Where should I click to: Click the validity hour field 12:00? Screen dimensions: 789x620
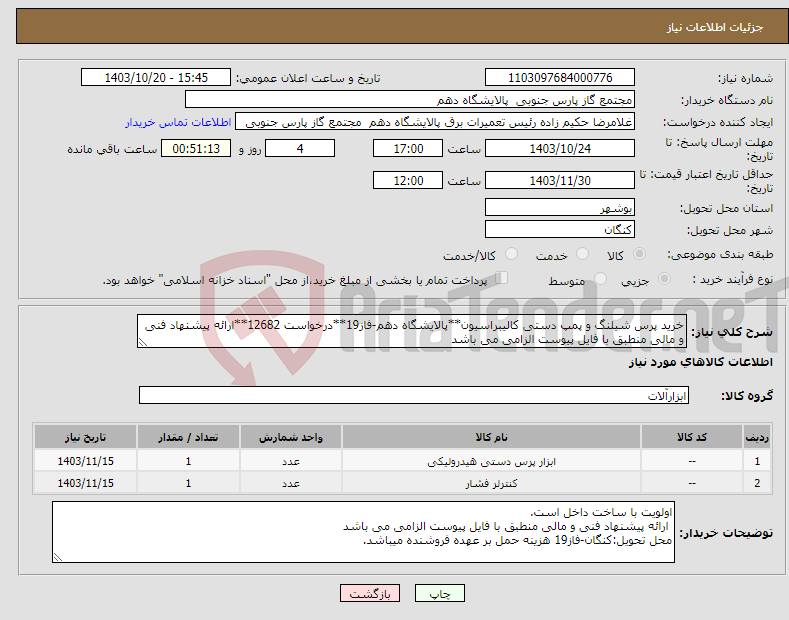(408, 180)
